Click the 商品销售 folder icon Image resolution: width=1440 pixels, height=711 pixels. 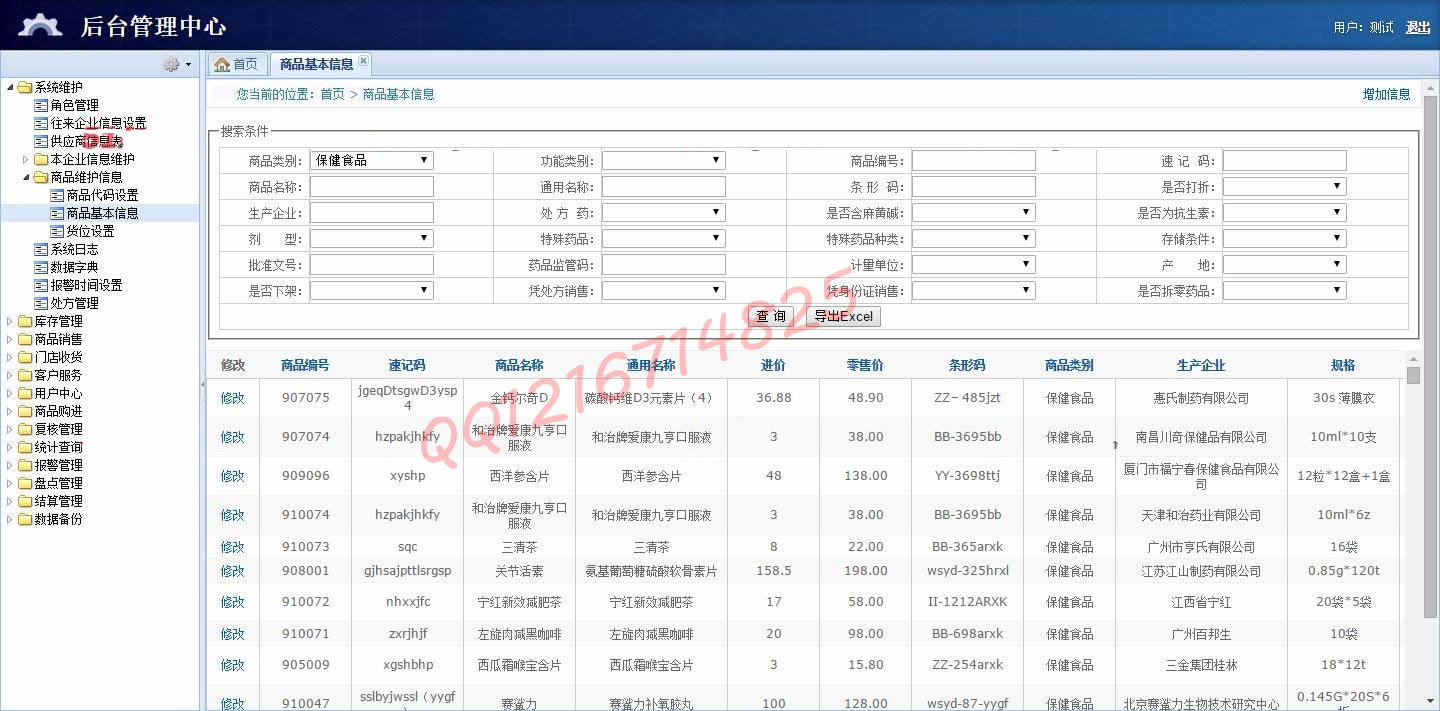click(25, 339)
